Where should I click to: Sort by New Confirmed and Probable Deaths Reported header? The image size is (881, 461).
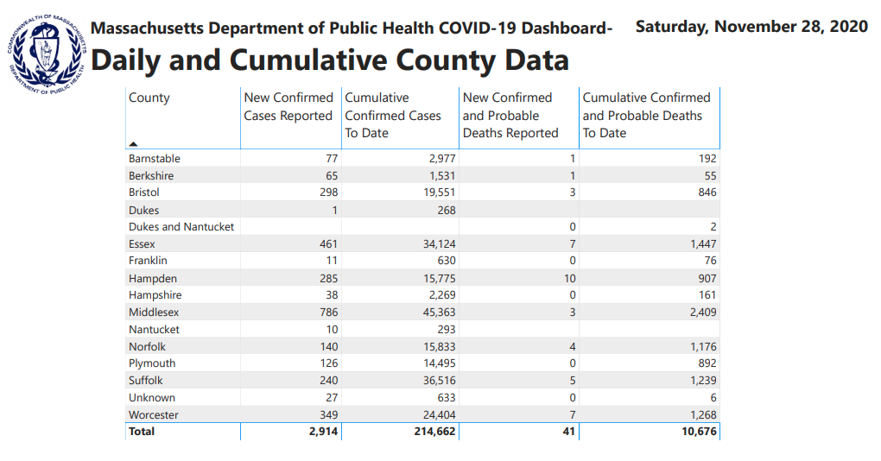point(510,115)
